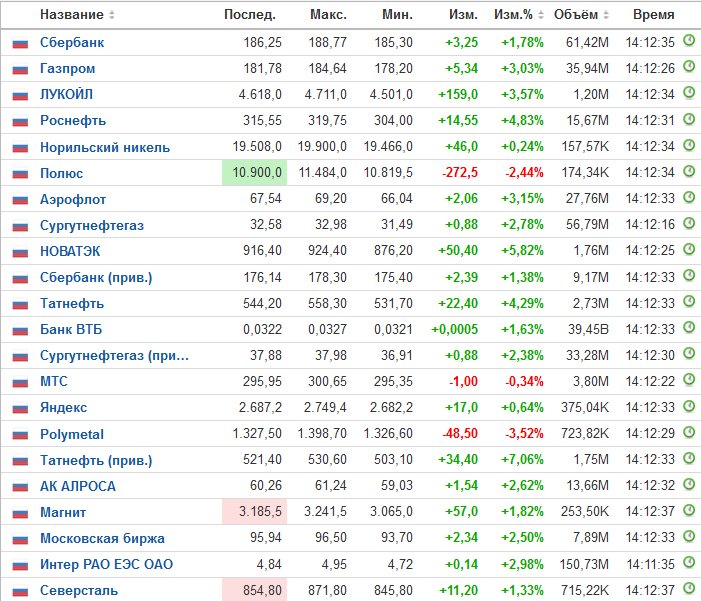Click the Мин. column header

click(397, 15)
